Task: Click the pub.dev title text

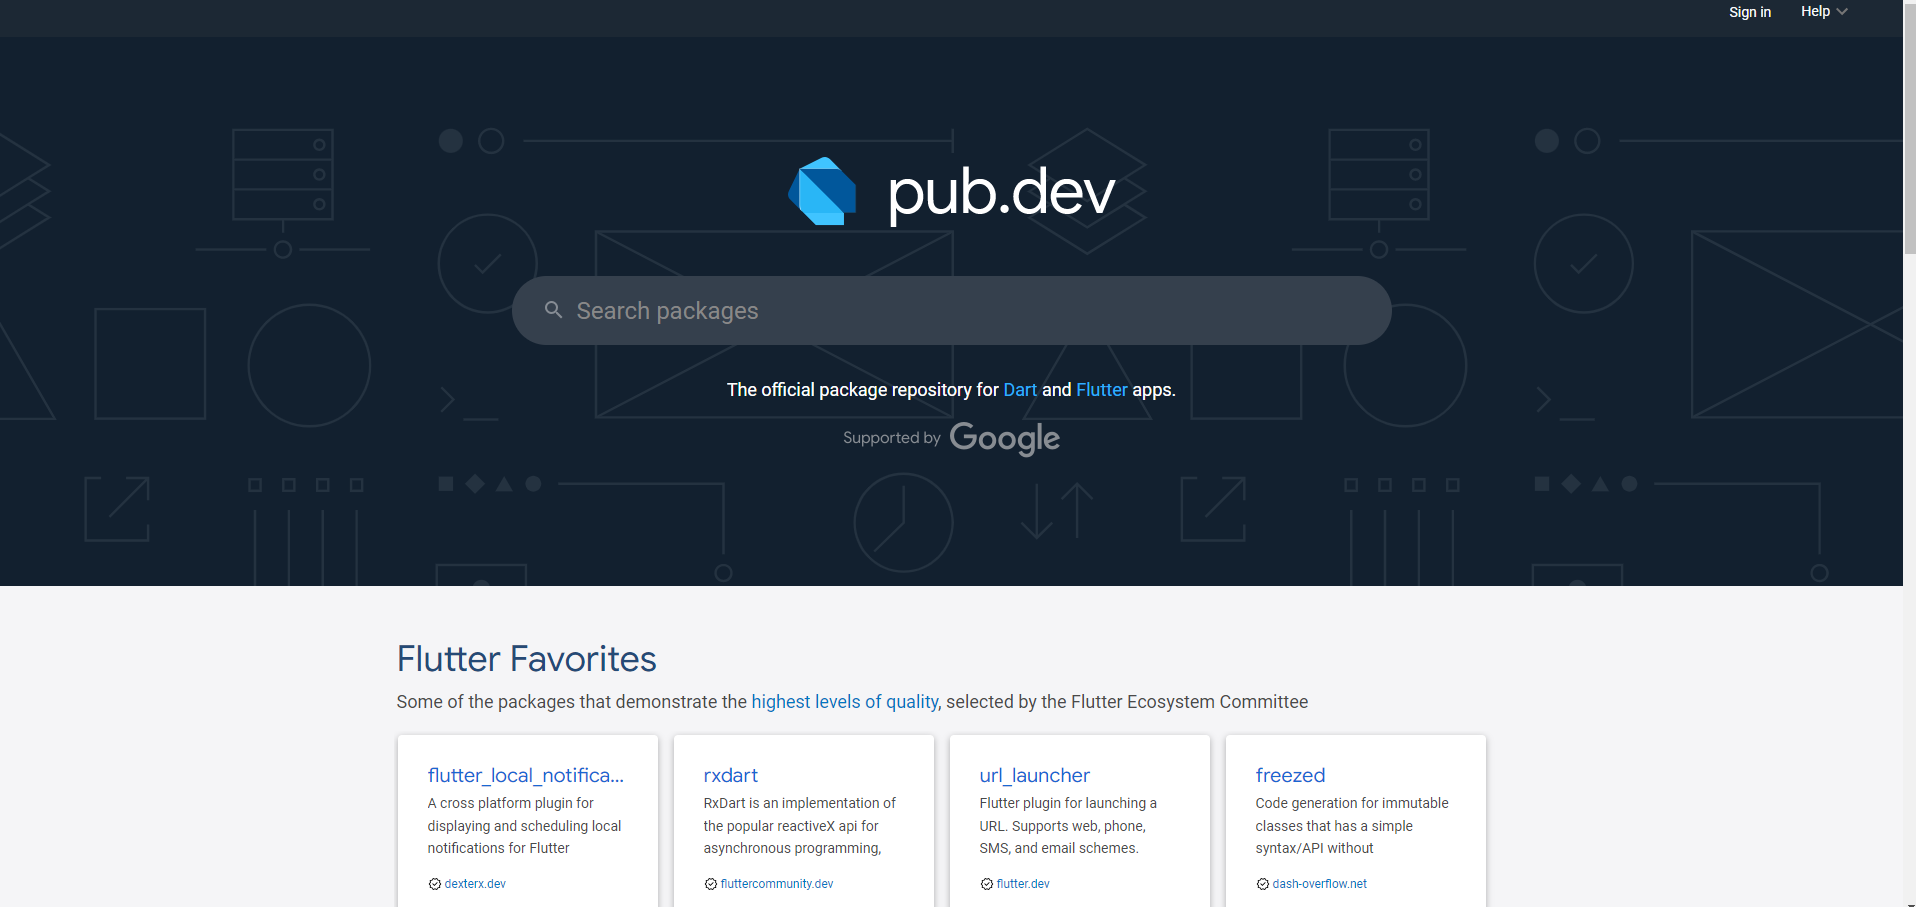Action: tap(1001, 192)
